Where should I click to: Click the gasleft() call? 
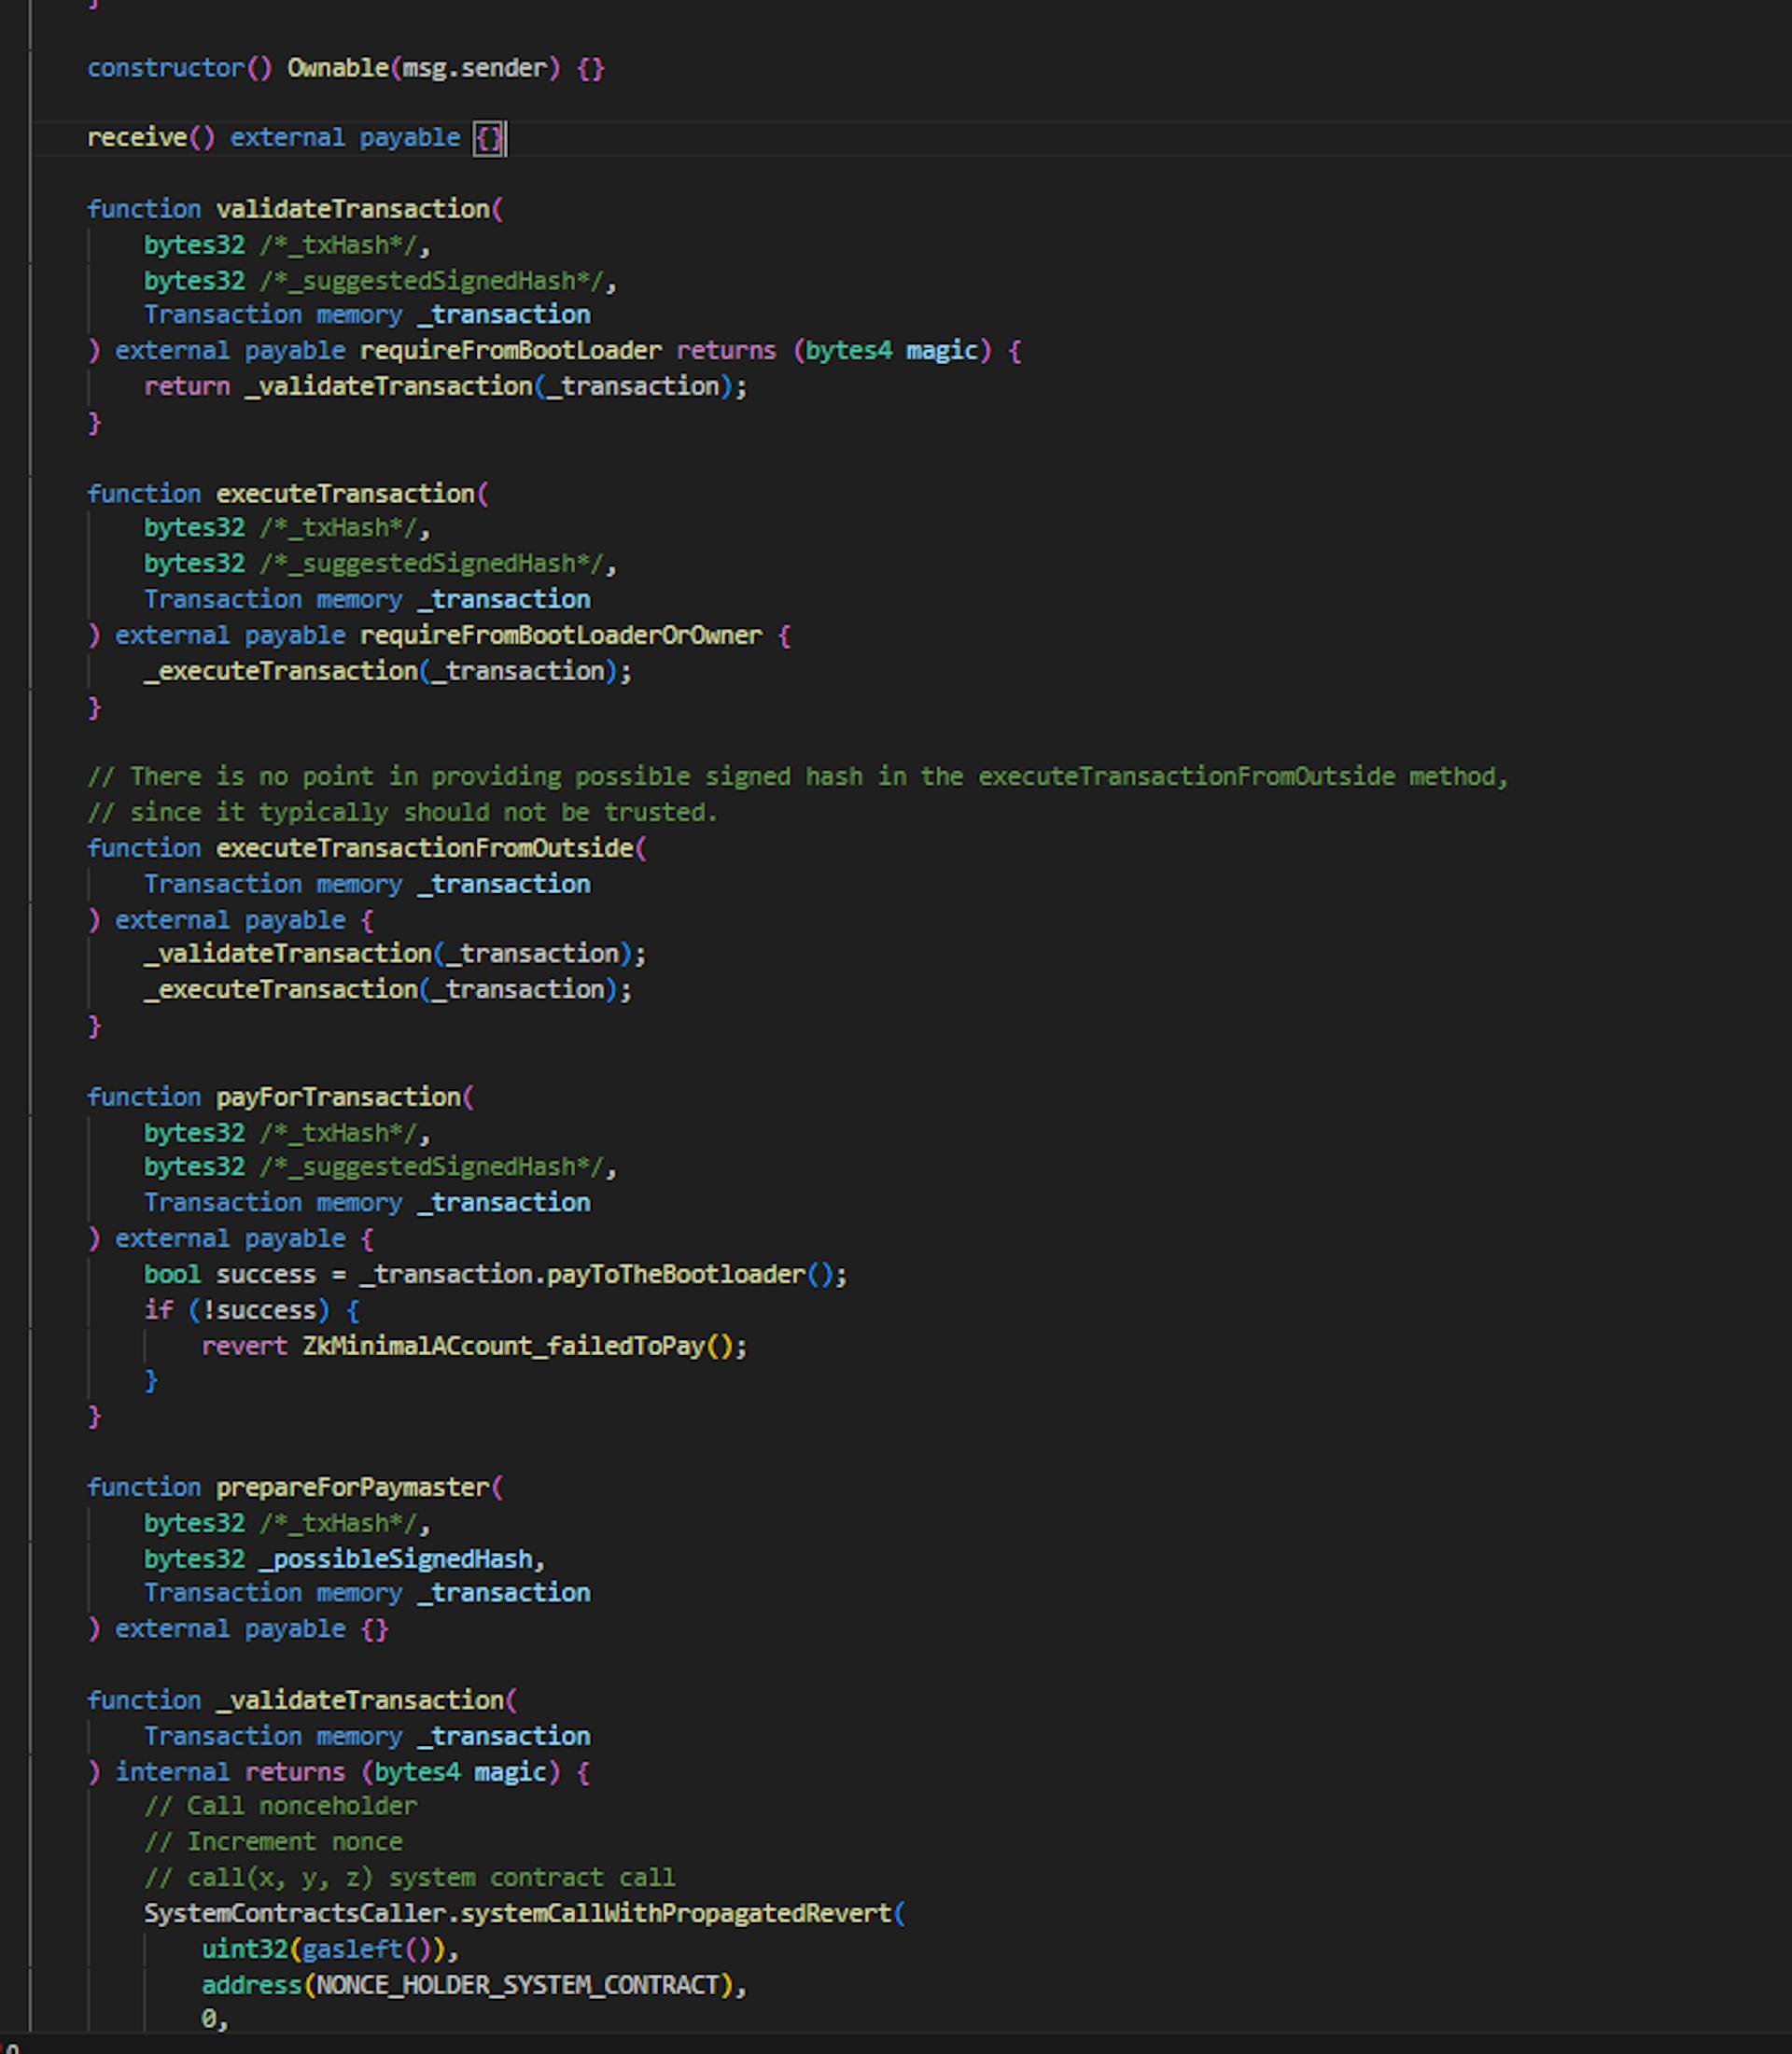point(366,1949)
